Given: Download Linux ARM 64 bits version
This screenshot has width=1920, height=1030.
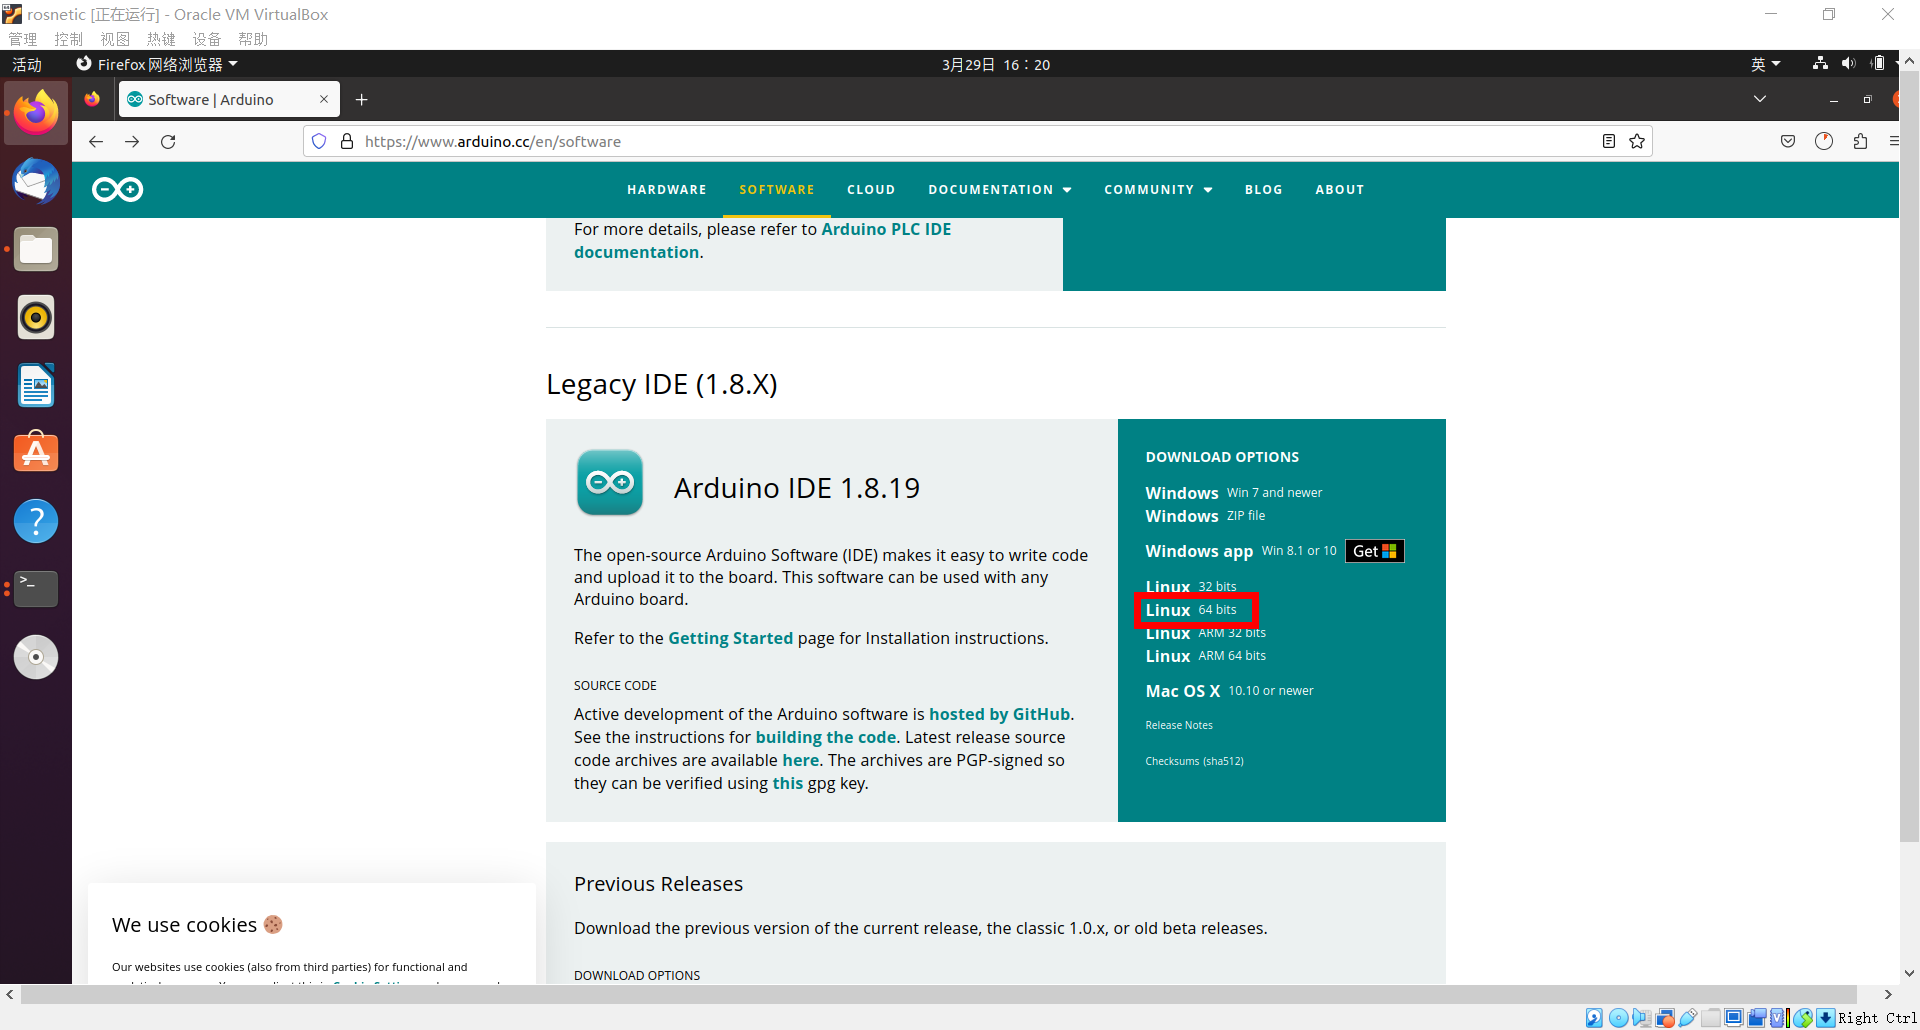Looking at the screenshot, I should coord(1206,656).
